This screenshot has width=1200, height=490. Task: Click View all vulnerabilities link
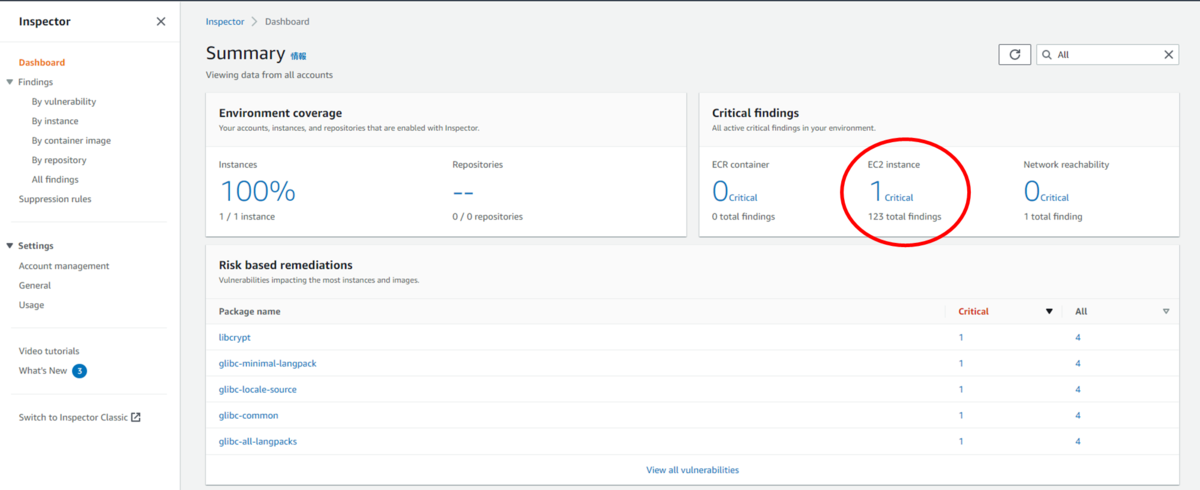(x=692, y=470)
